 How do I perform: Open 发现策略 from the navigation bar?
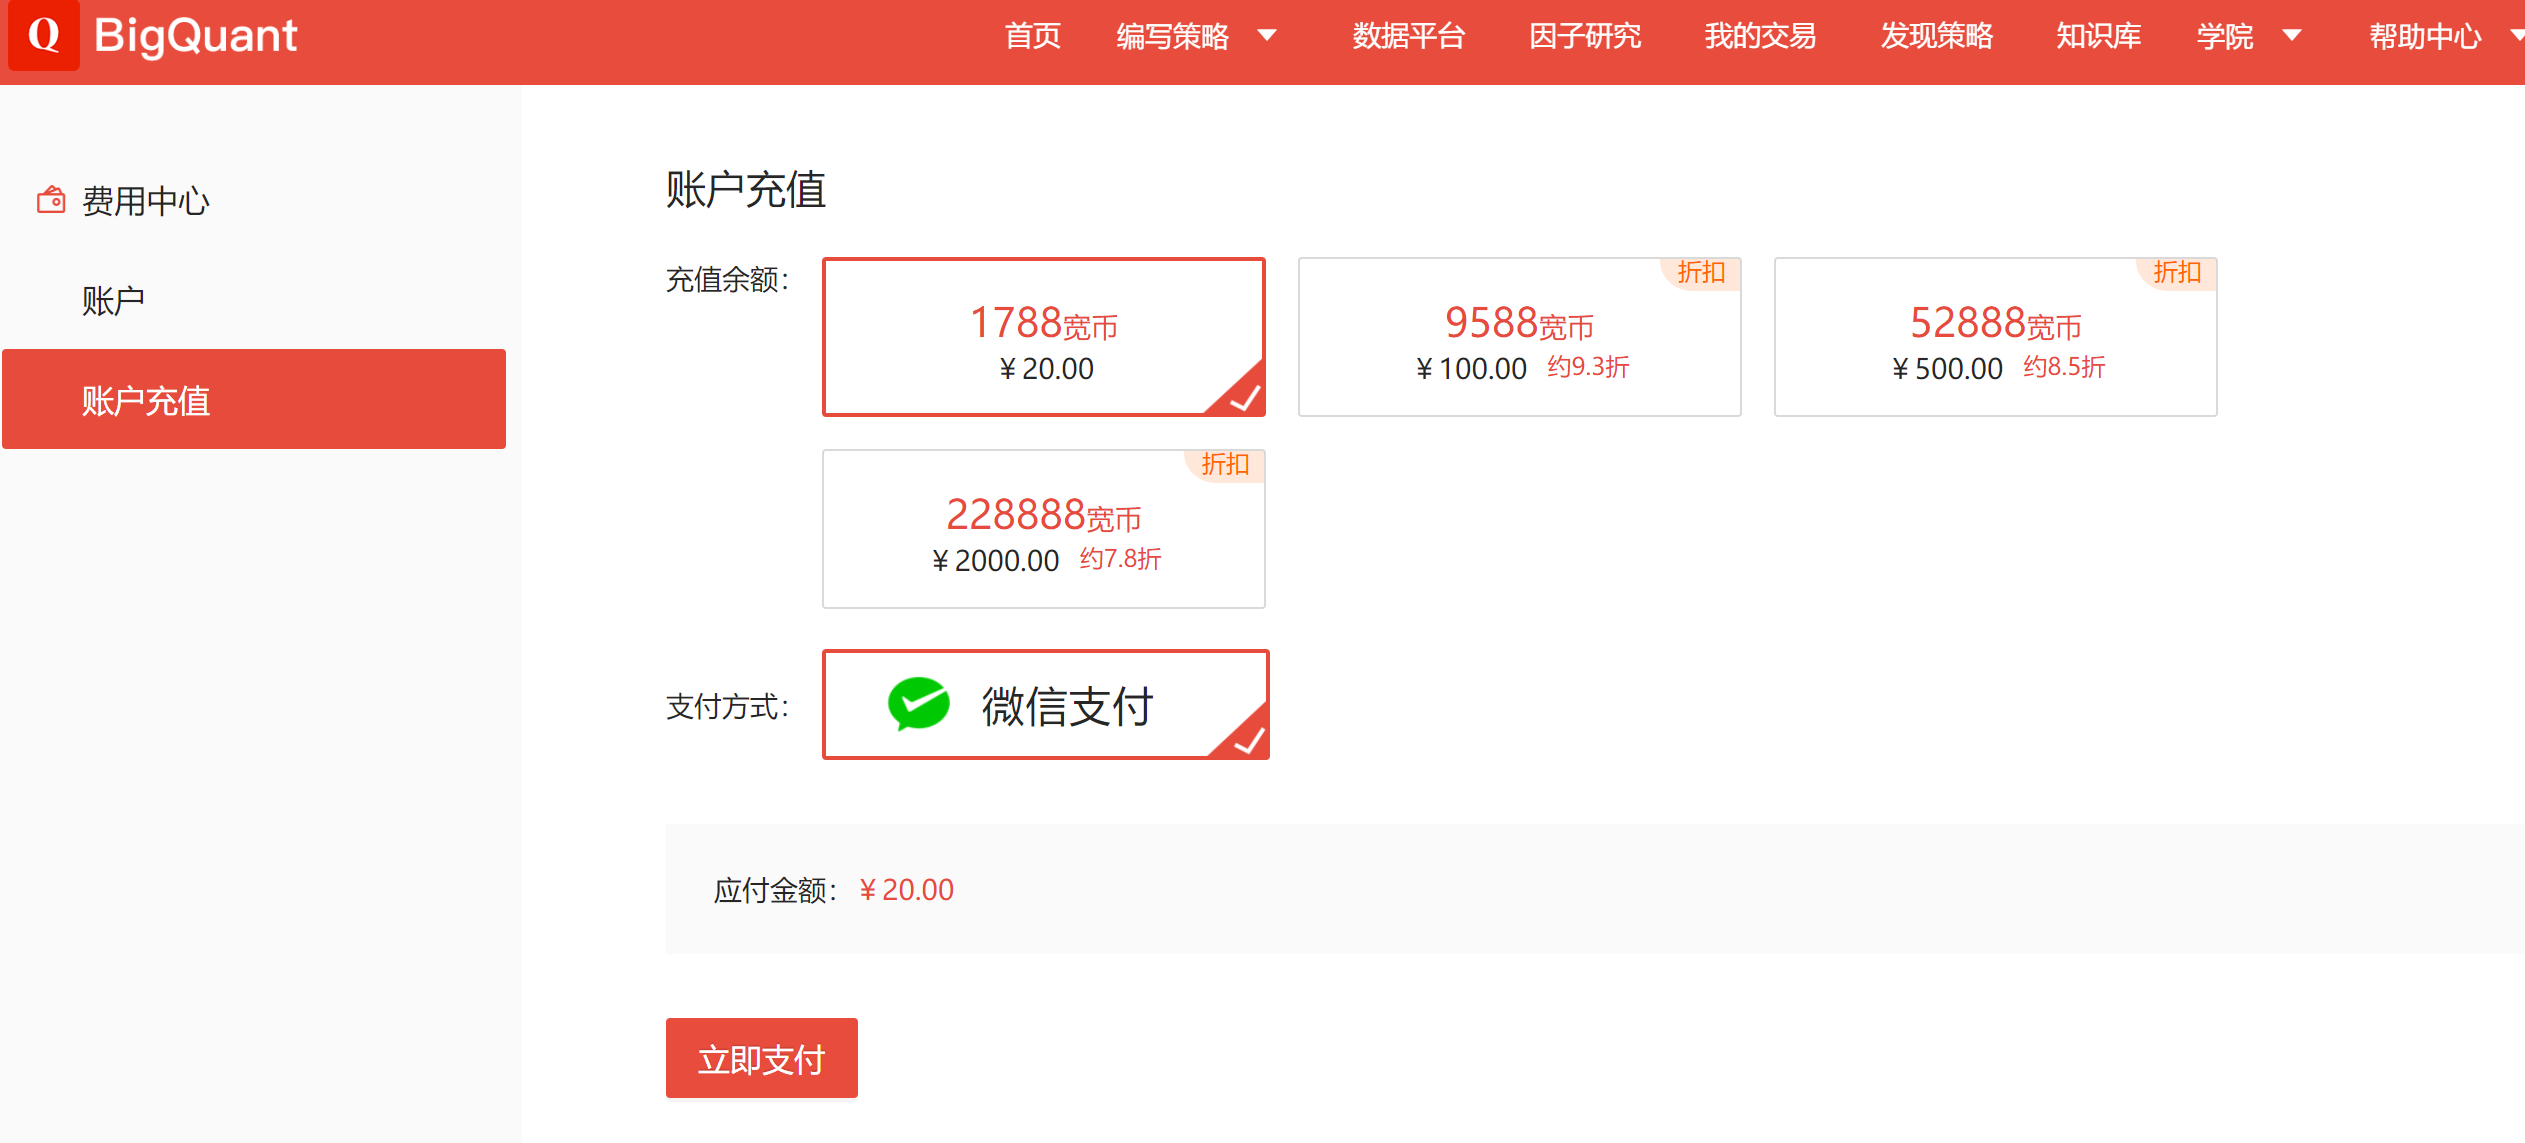1936,36
